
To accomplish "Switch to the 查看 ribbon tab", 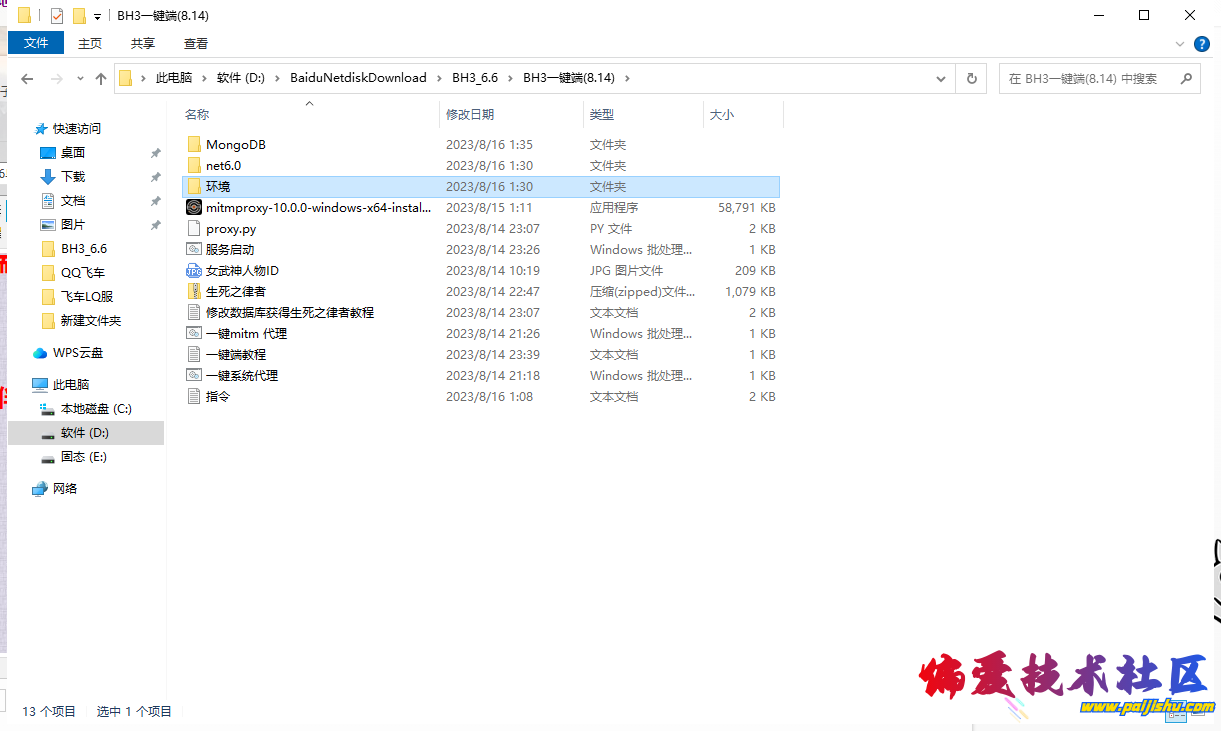I will click(196, 43).
